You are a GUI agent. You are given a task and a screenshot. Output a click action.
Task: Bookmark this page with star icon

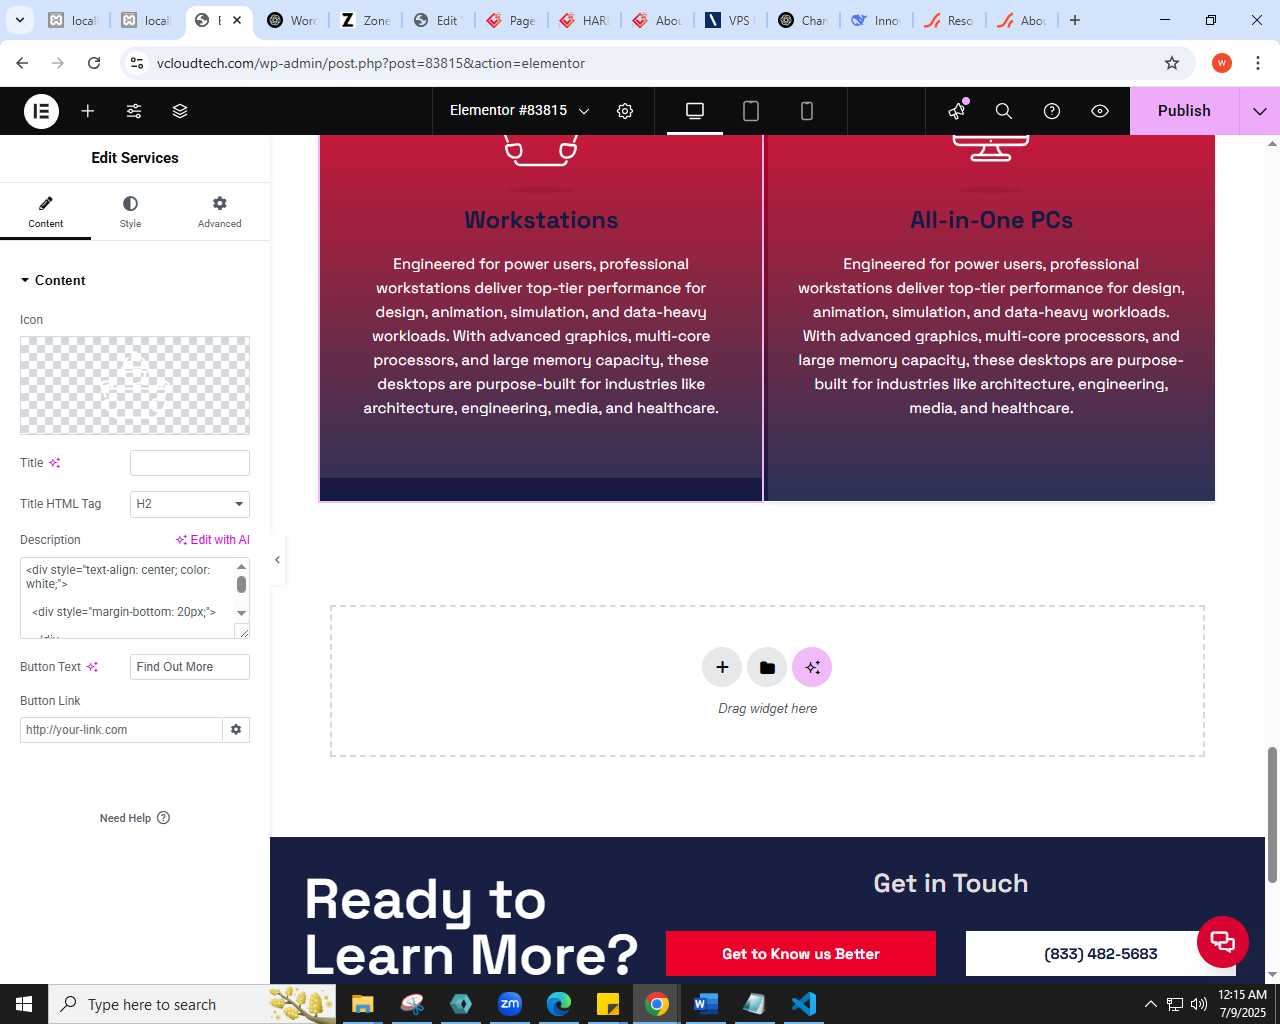tap(1172, 63)
